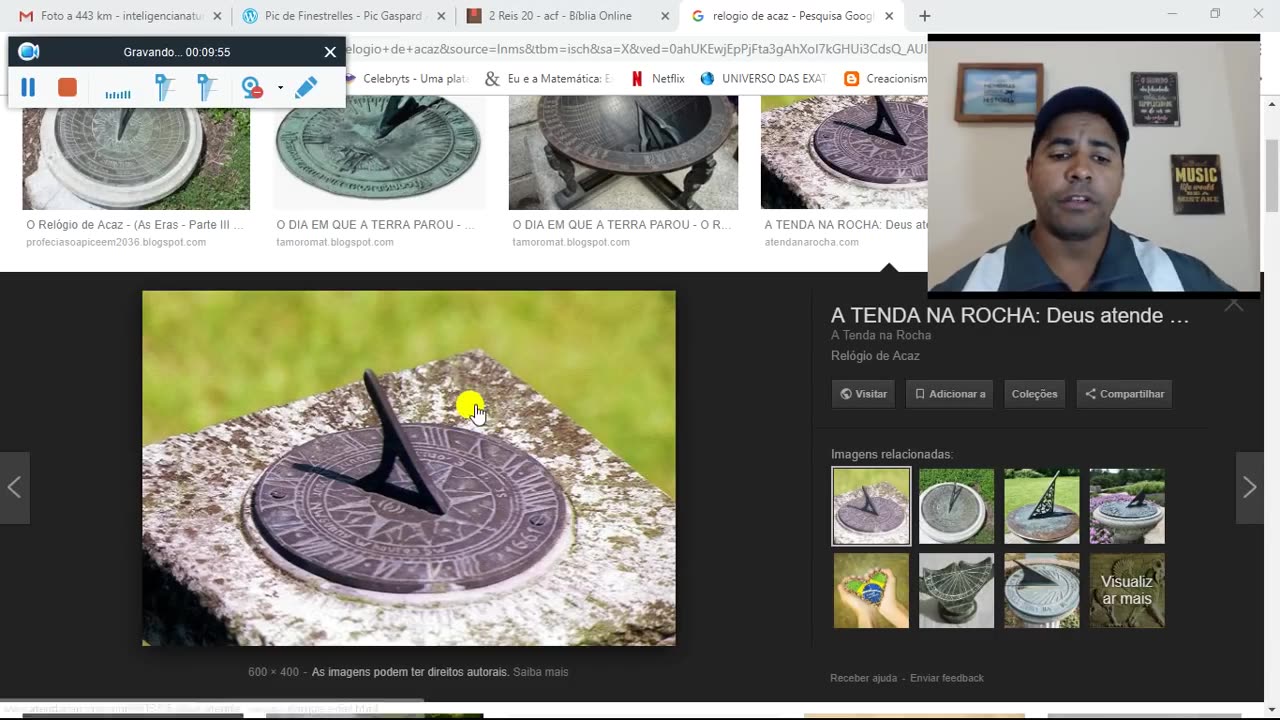Click the 'Imagens relacionadas:' heading
Image resolution: width=1280 pixels, height=720 pixels.
pyautogui.click(x=892, y=454)
